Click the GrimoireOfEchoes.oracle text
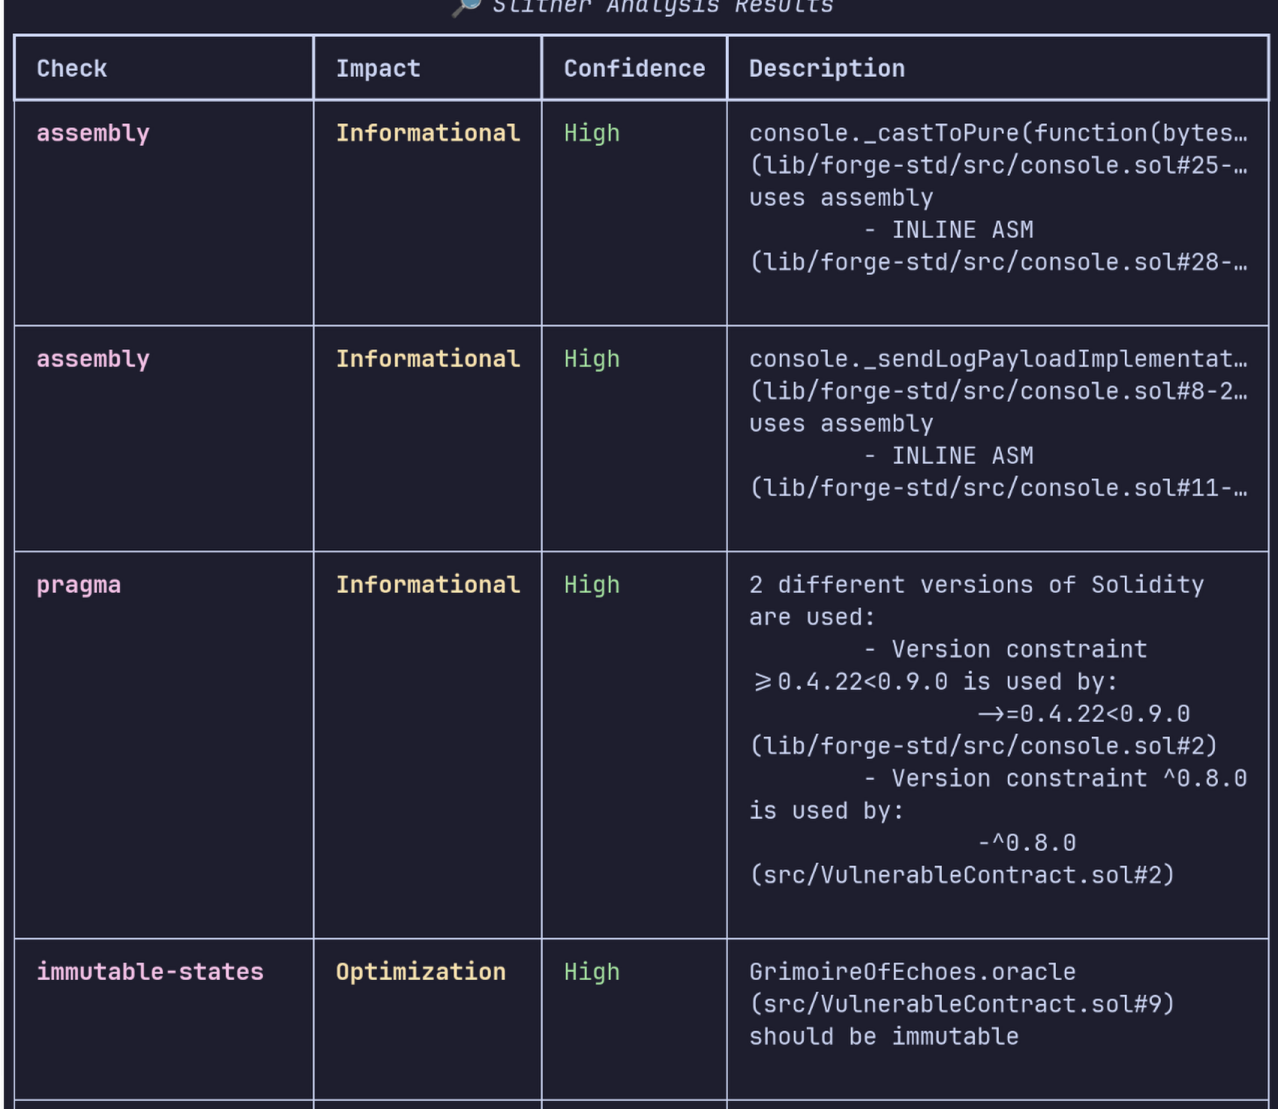Image resolution: width=1278 pixels, height=1109 pixels. click(912, 972)
